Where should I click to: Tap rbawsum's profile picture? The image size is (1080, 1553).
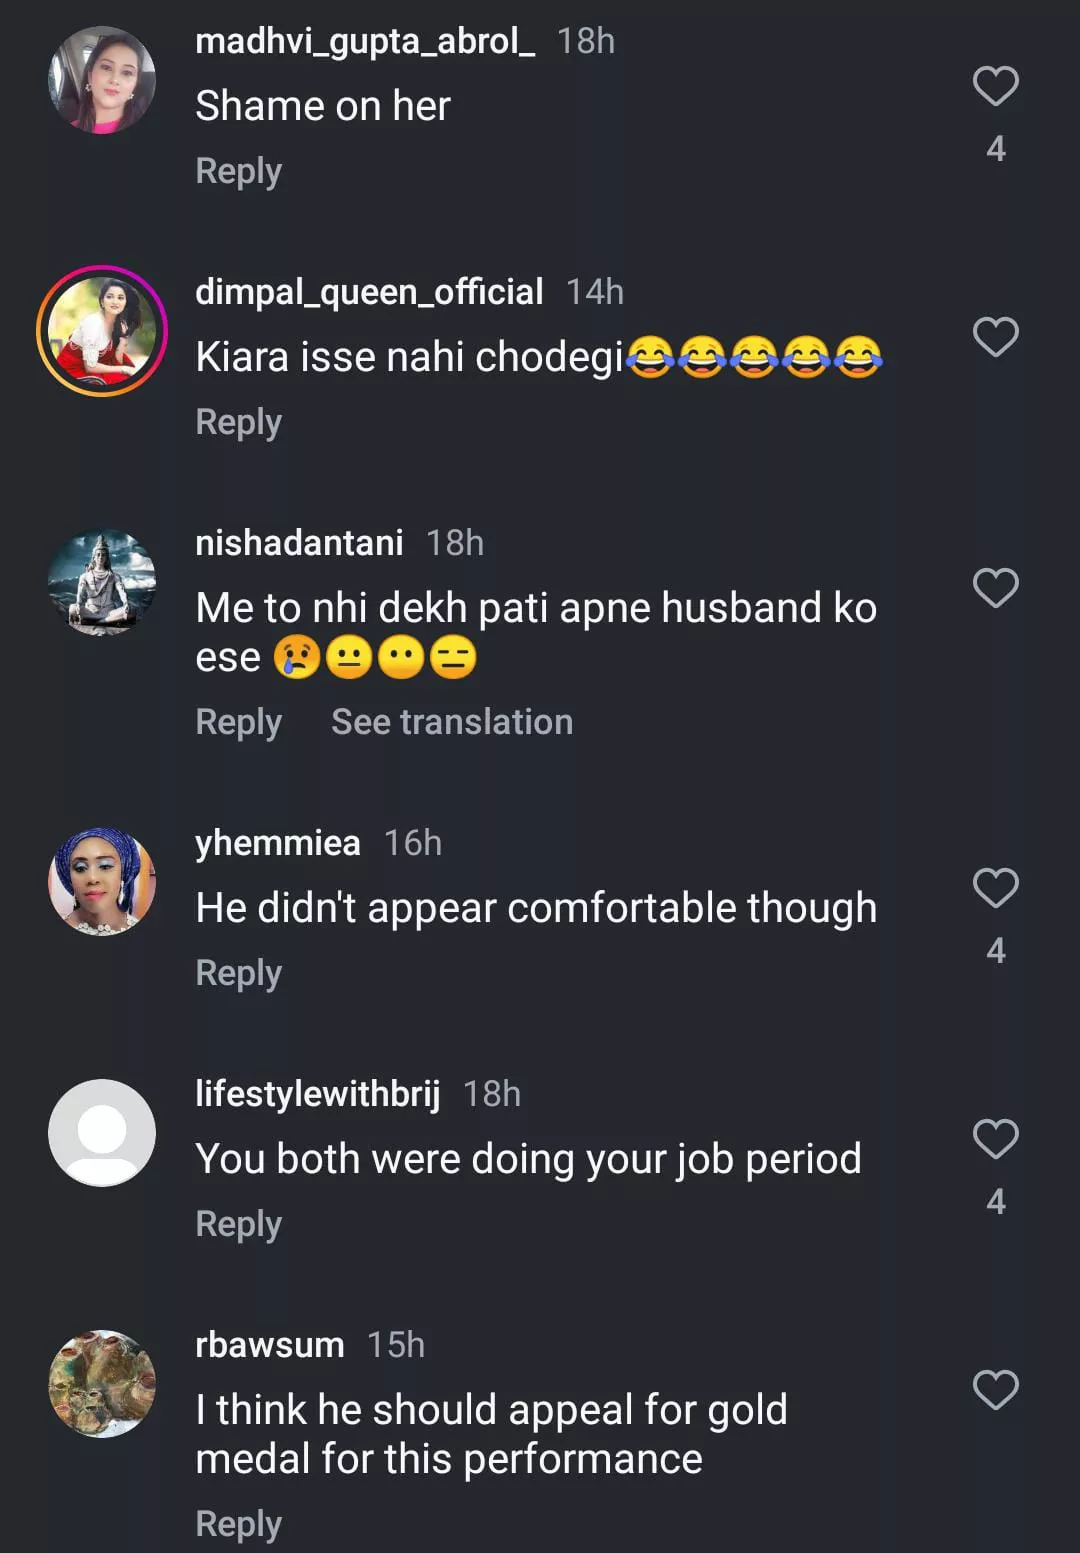click(102, 1384)
